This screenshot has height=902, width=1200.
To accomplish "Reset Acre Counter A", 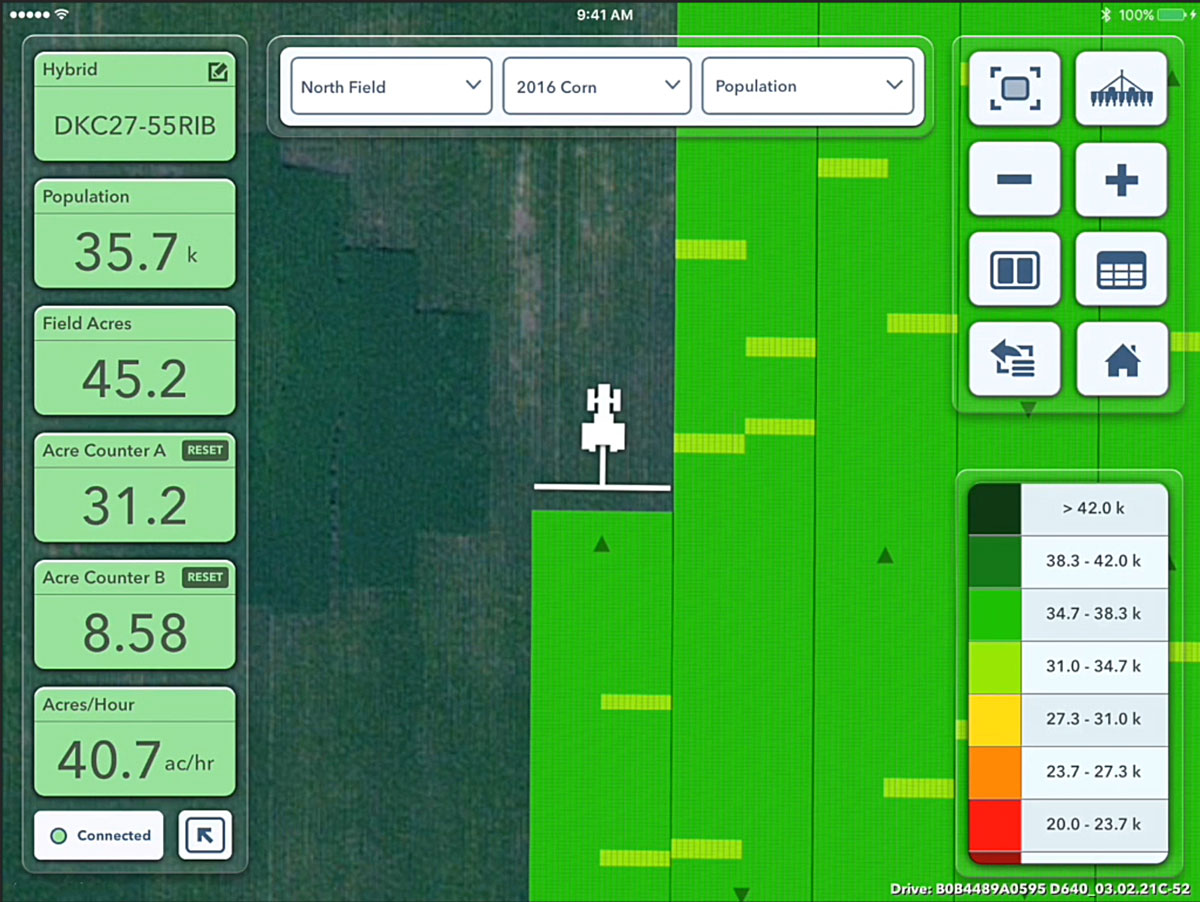I will [205, 450].
